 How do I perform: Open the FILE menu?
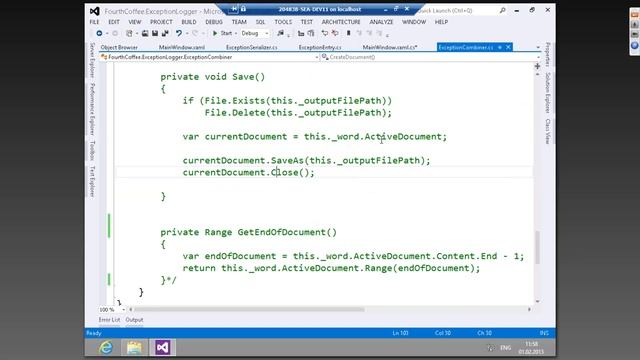[x=94, y=22]
